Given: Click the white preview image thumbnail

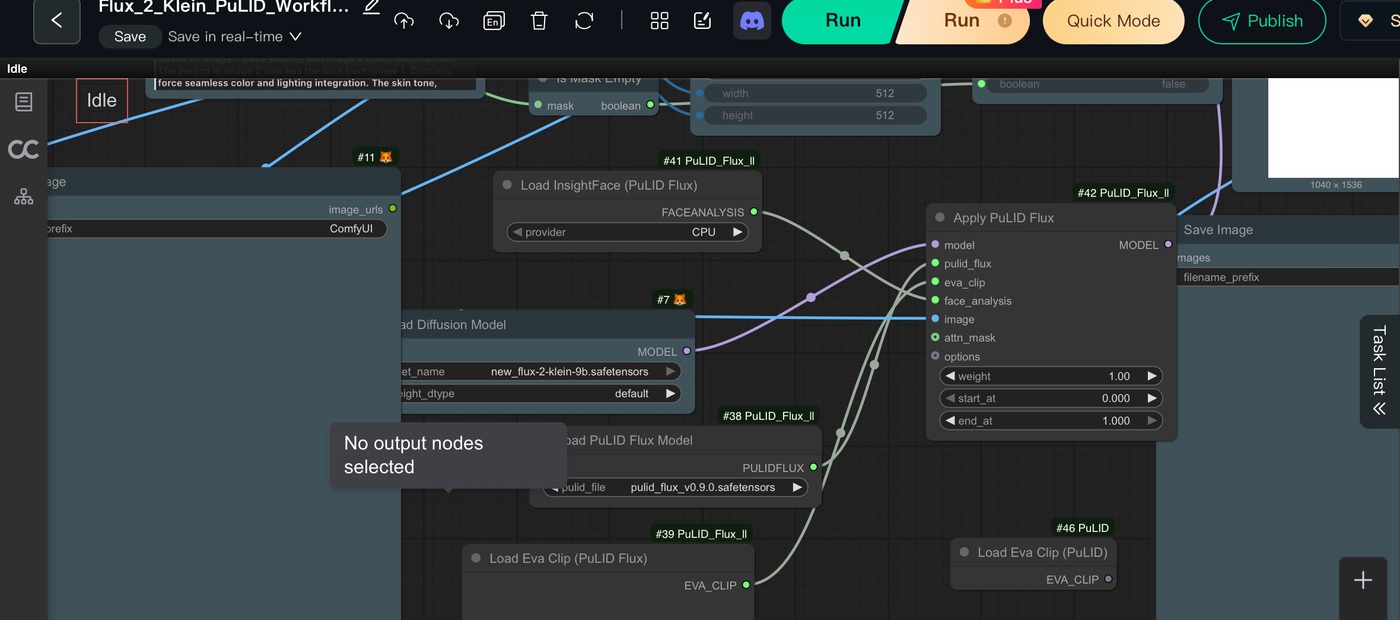Looking at the screenshot, I should coord(1334,128).
